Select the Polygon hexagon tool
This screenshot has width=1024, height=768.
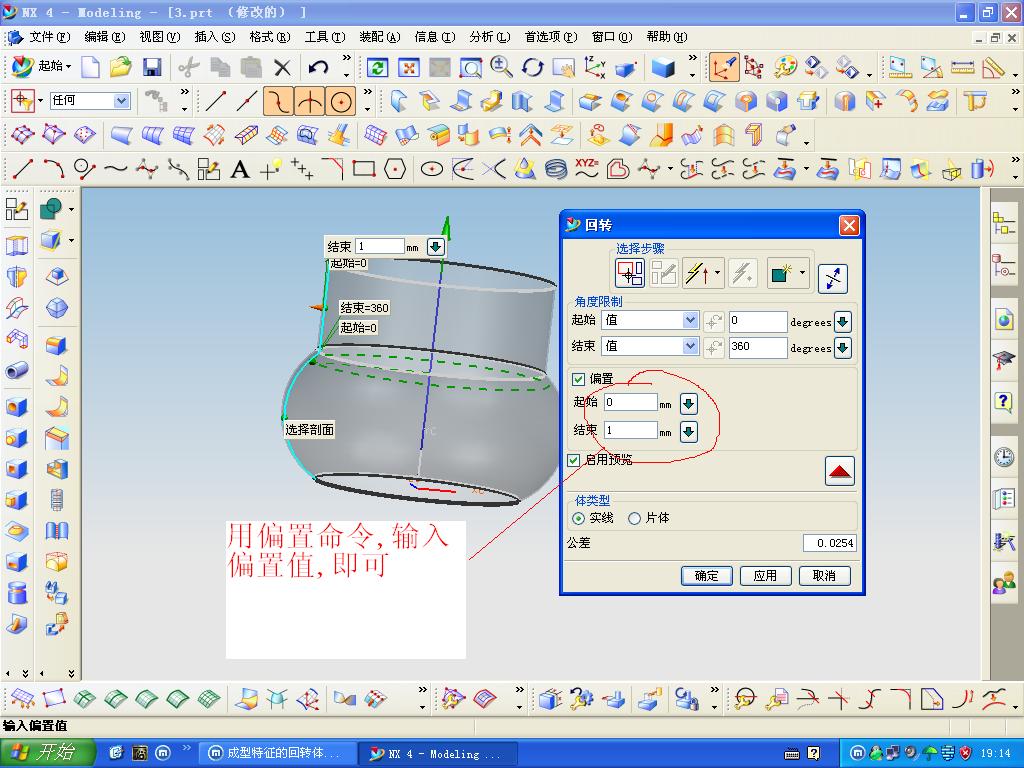pyautogui.click(x=395, y=169)
